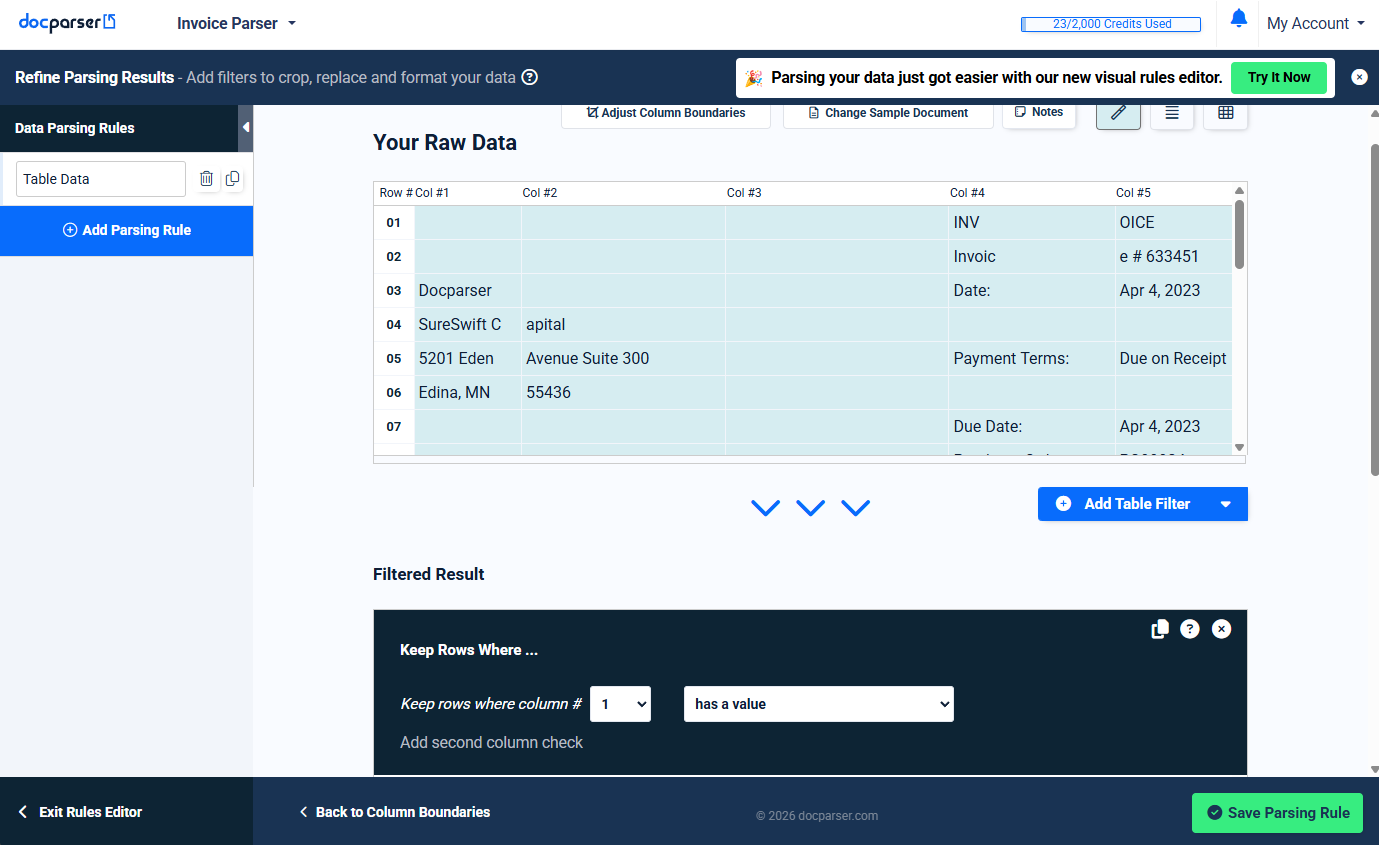Click Save Parsing Rule button
1379x845 pixels.
pos(1277,813)
